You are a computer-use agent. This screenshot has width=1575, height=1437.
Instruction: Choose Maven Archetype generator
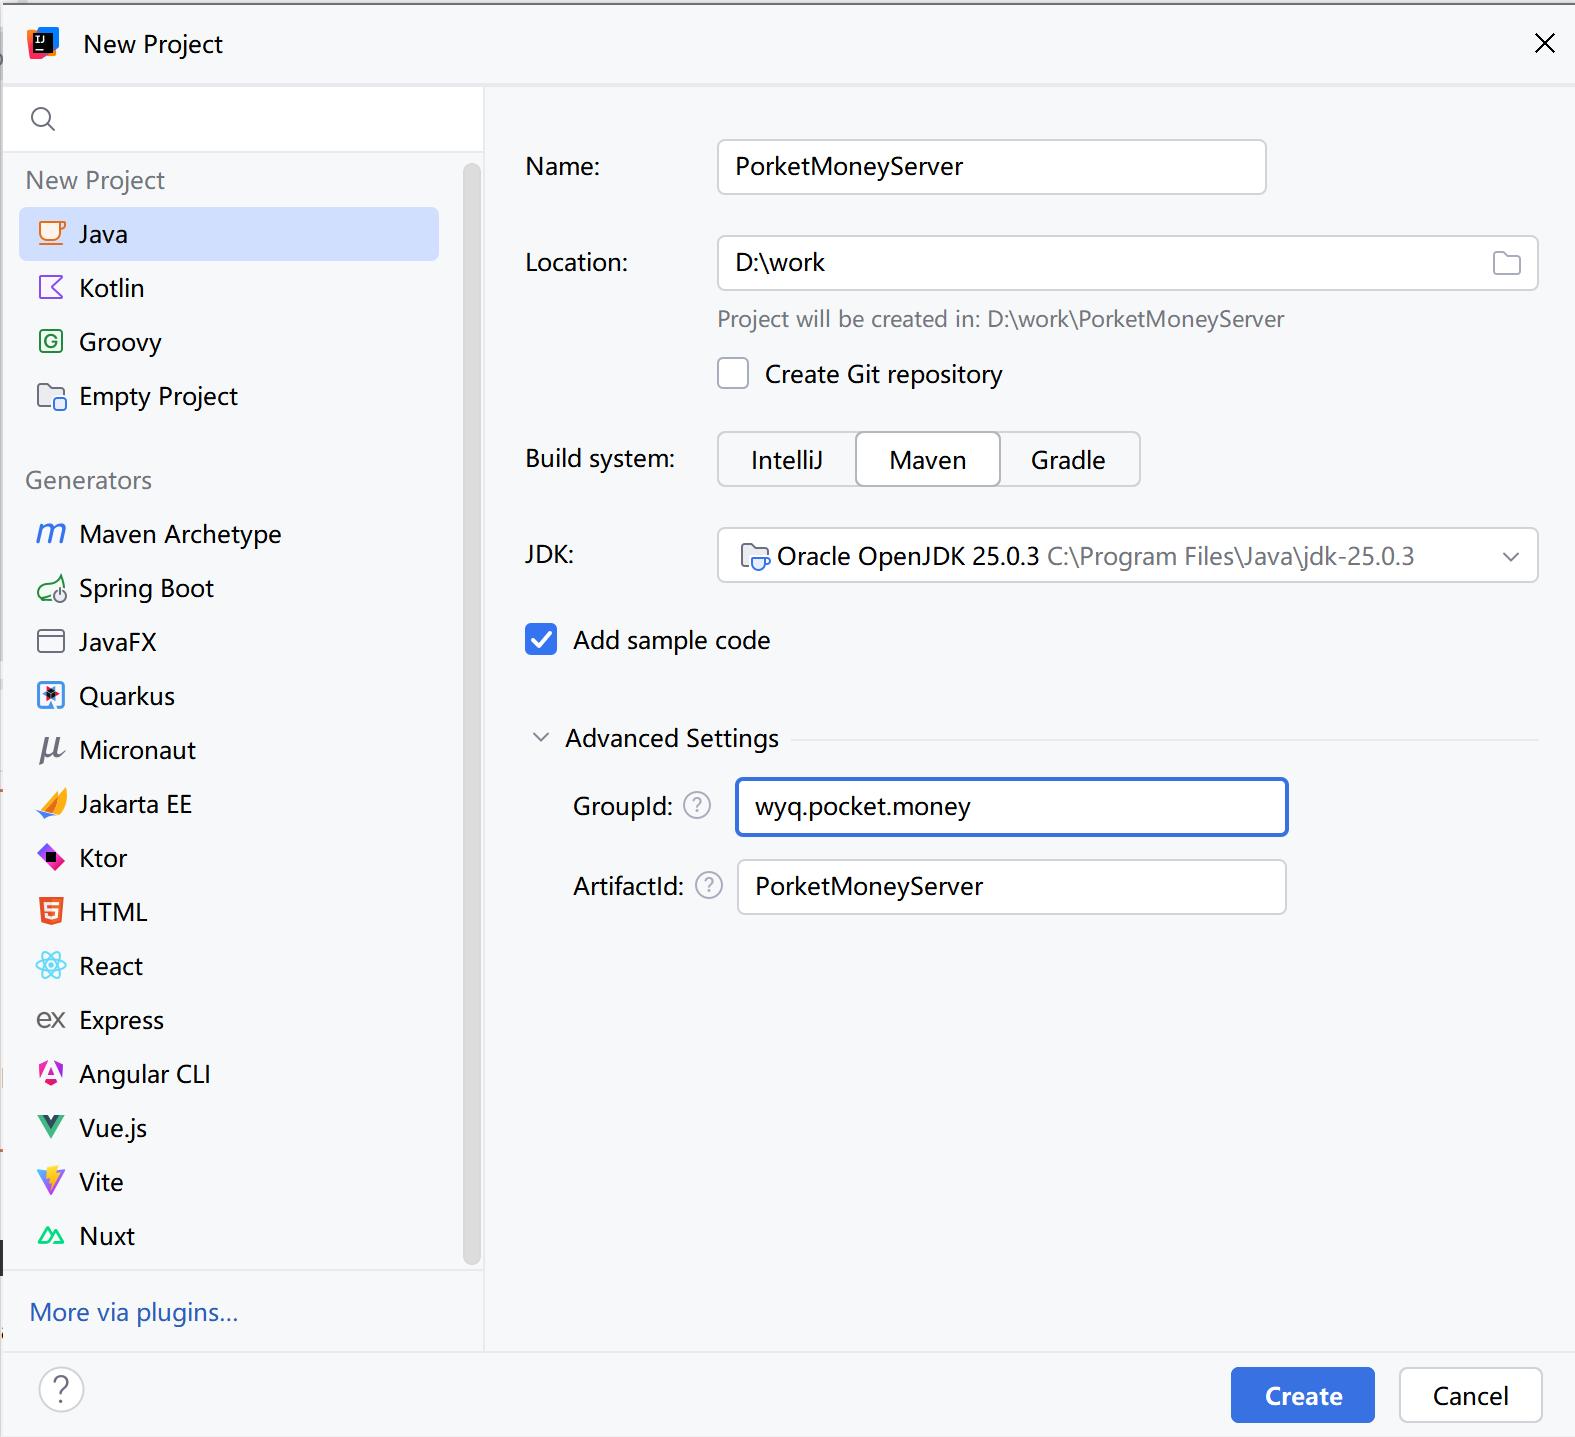tap(229, 534)
